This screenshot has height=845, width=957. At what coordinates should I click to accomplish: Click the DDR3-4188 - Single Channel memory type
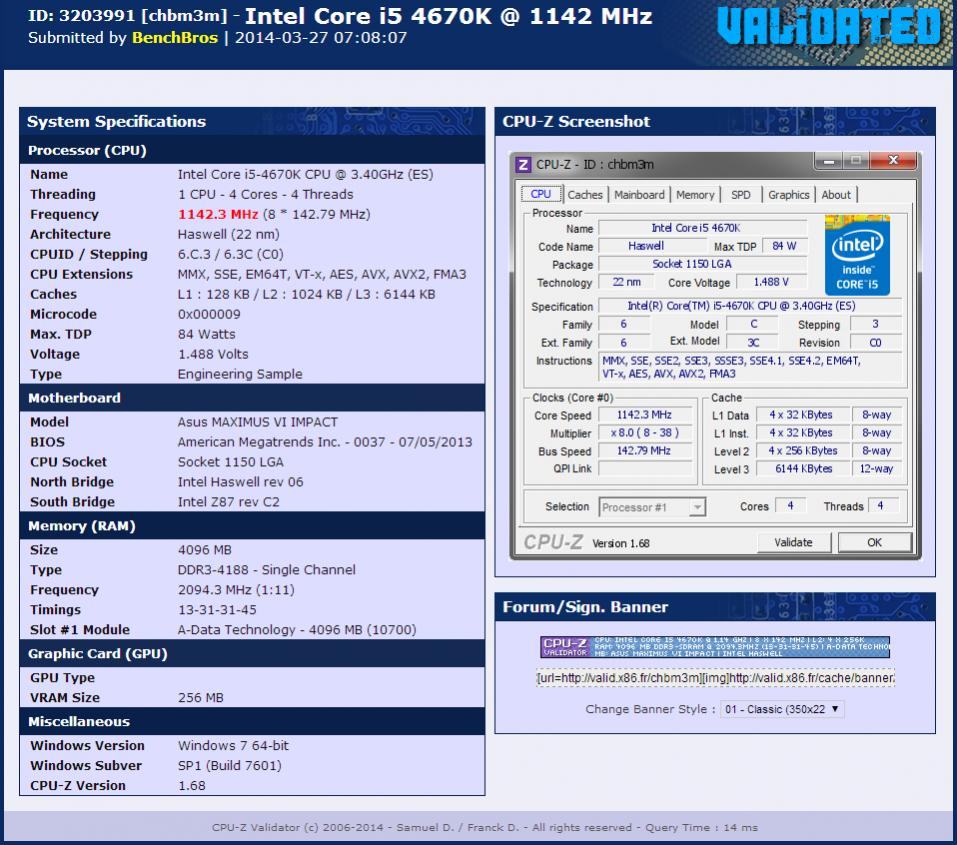[267, 570]
